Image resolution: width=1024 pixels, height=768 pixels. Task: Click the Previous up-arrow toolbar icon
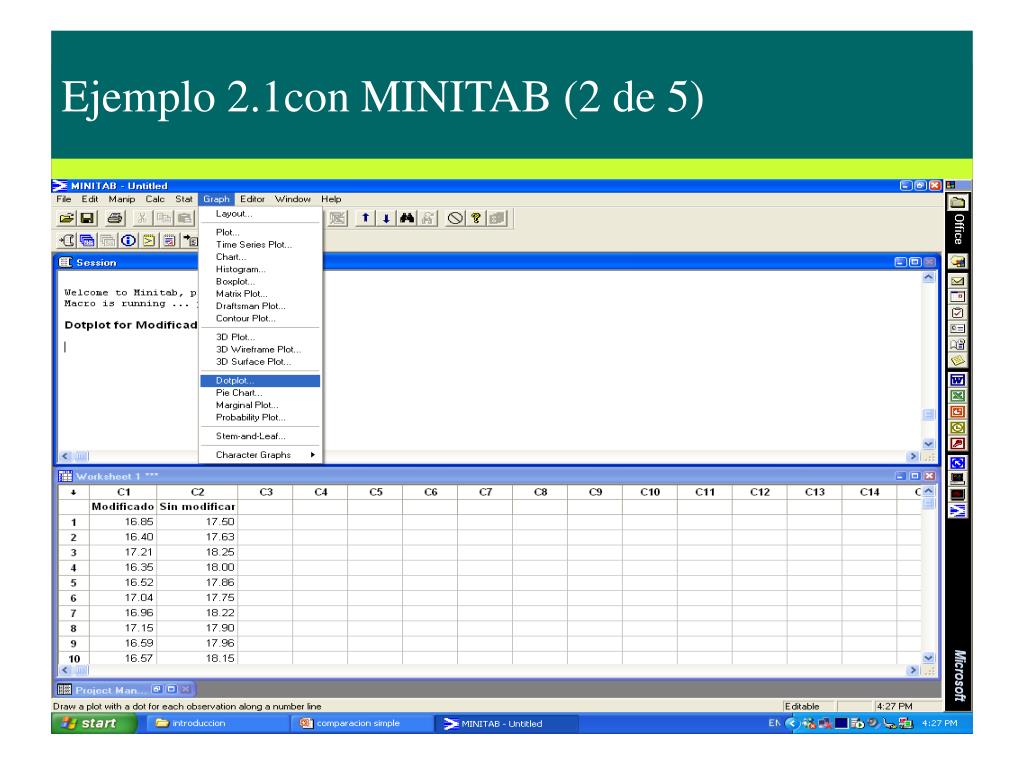(x=366, y=218)
